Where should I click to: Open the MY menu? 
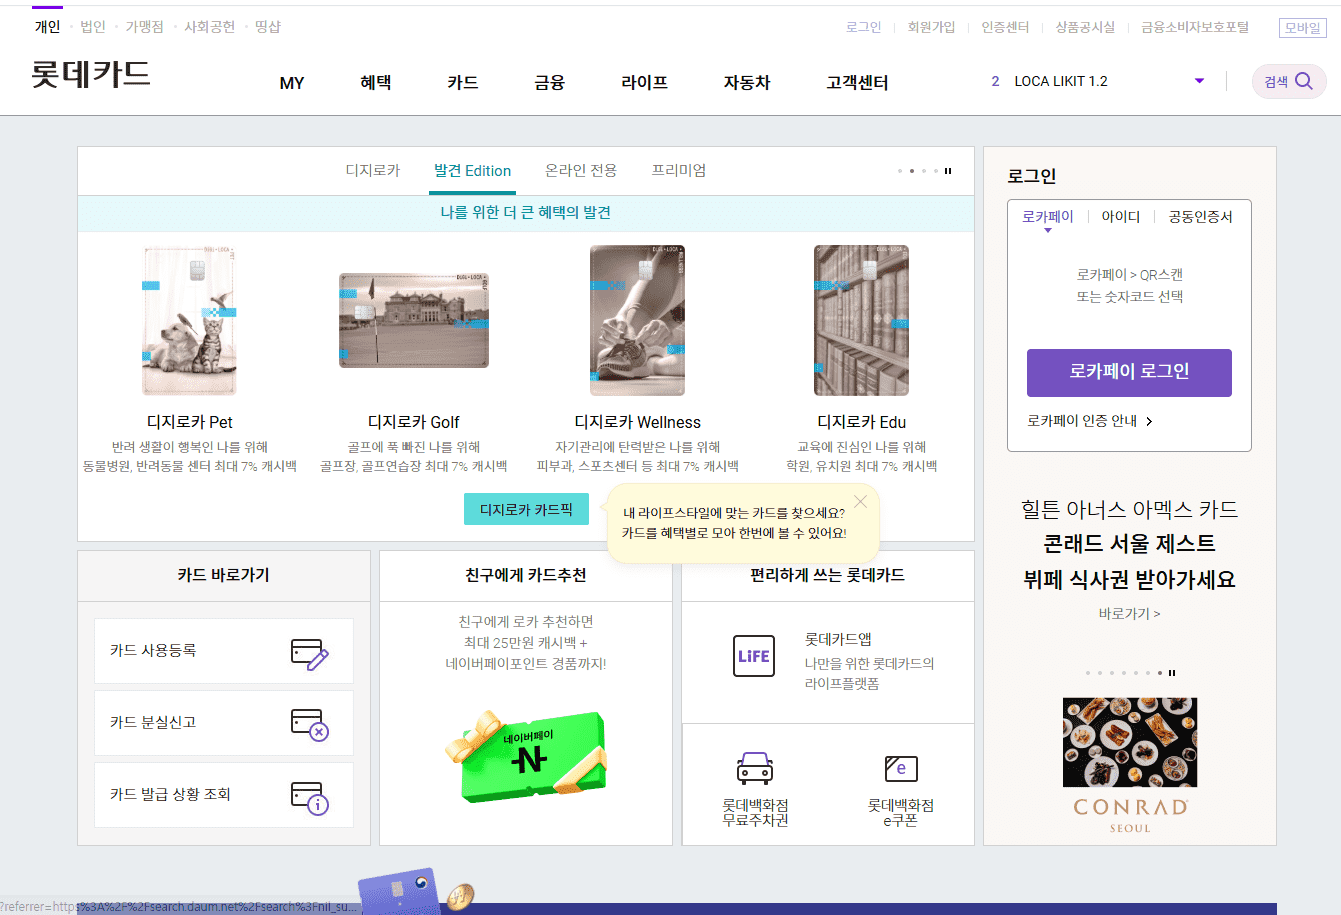coord(292,83)
